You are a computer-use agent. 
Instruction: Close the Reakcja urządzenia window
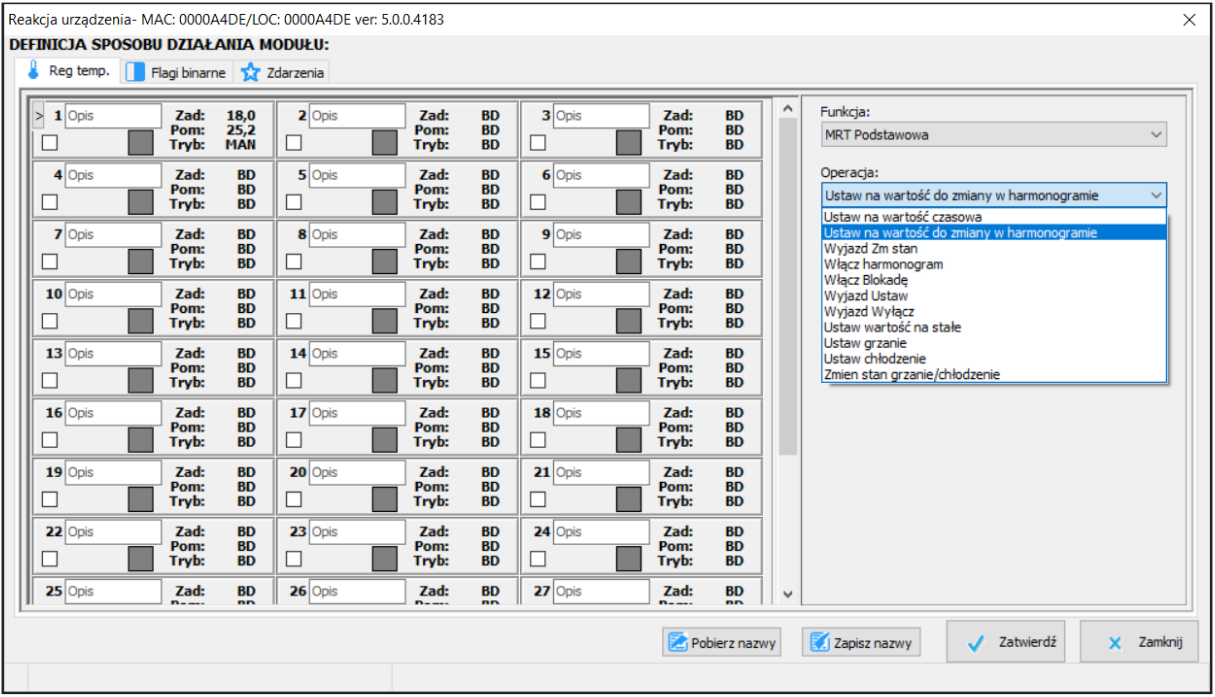click(1189, 19)
